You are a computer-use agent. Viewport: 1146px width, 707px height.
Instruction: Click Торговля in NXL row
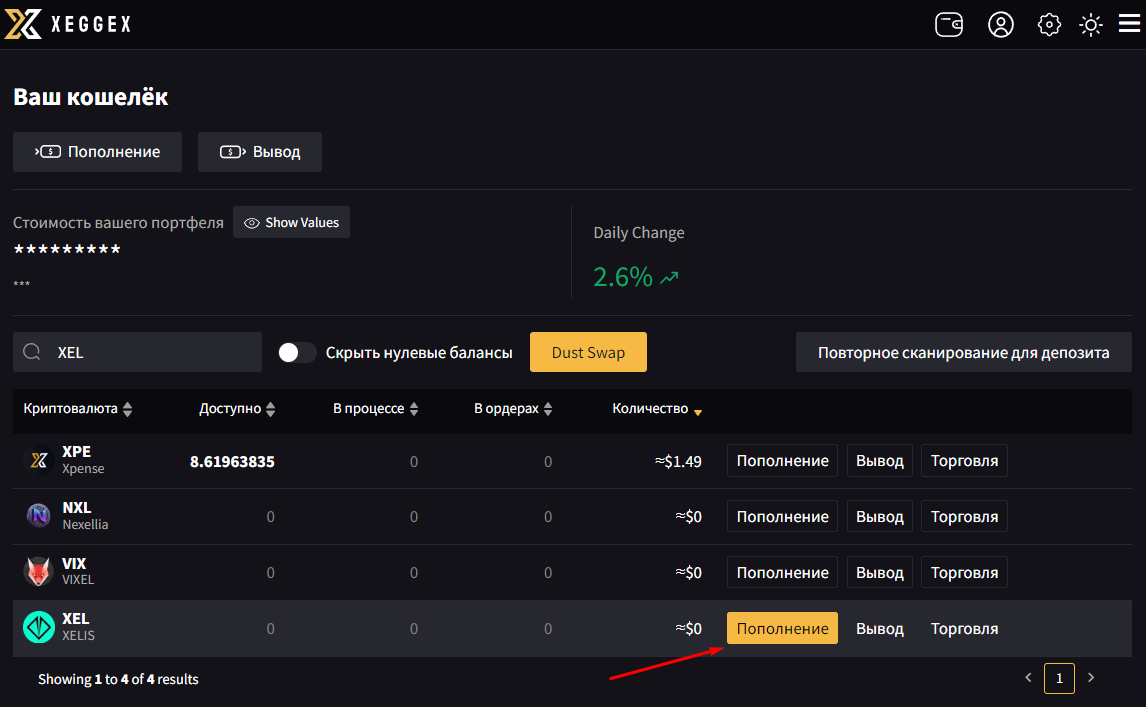coord(964,516)
